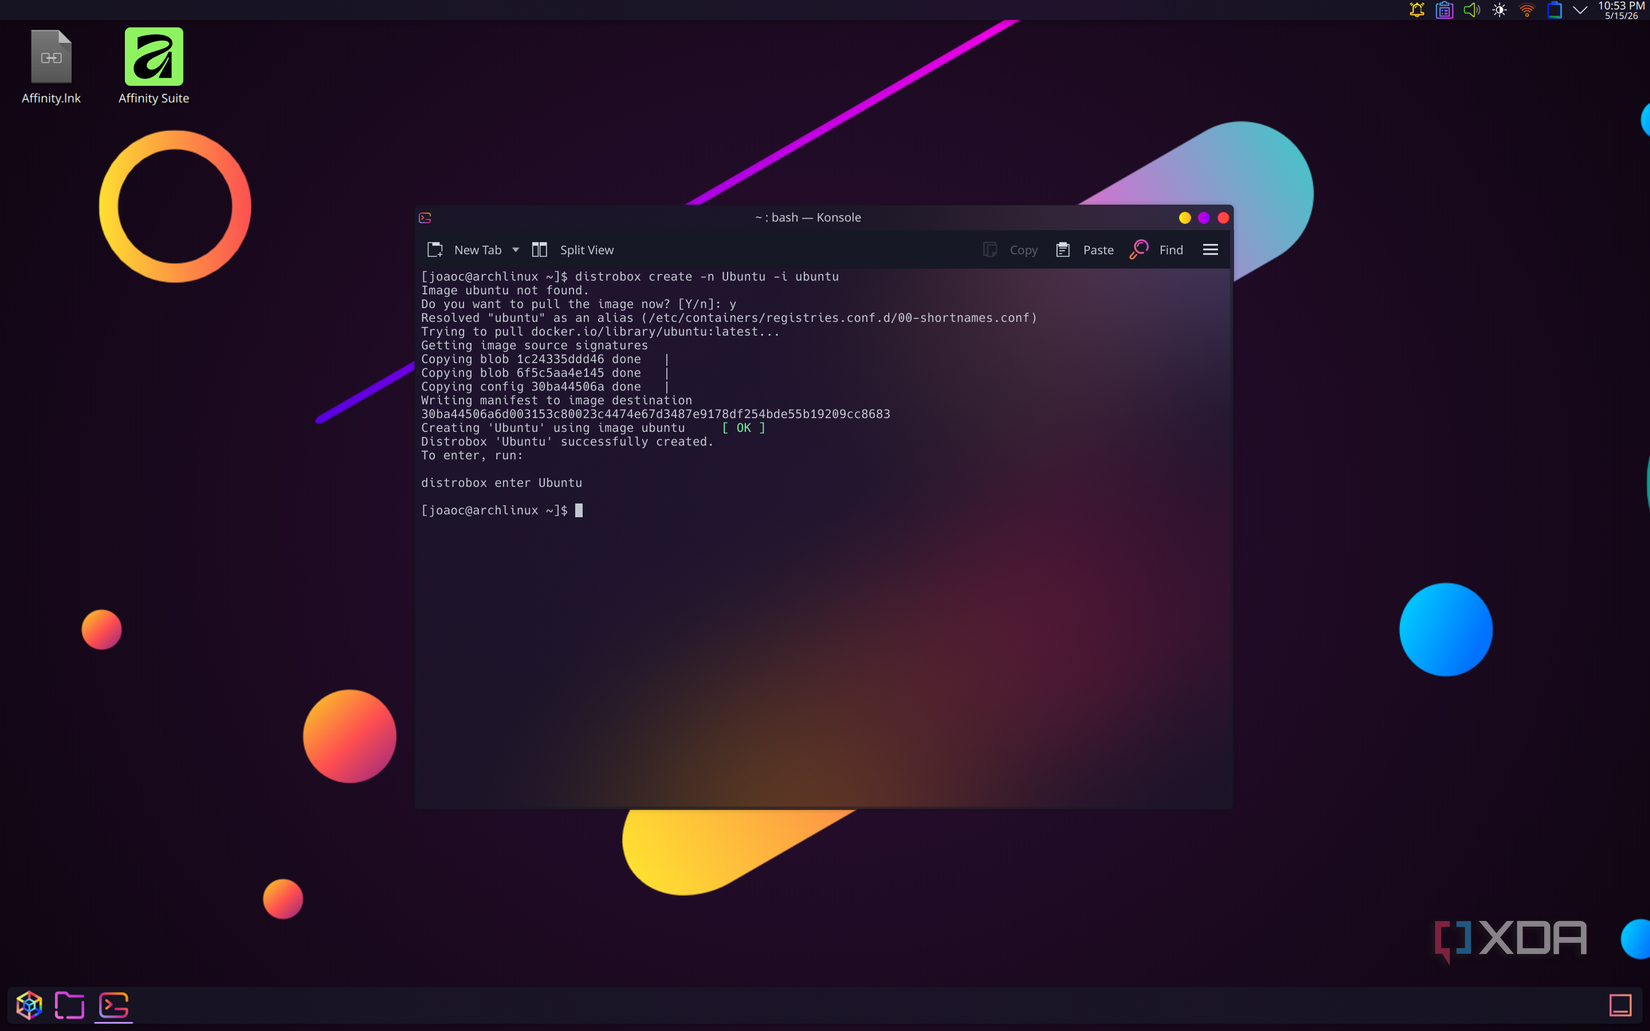Minimize the Konsole window with yellow button

pyautogui.click(x=1185, y=218)
